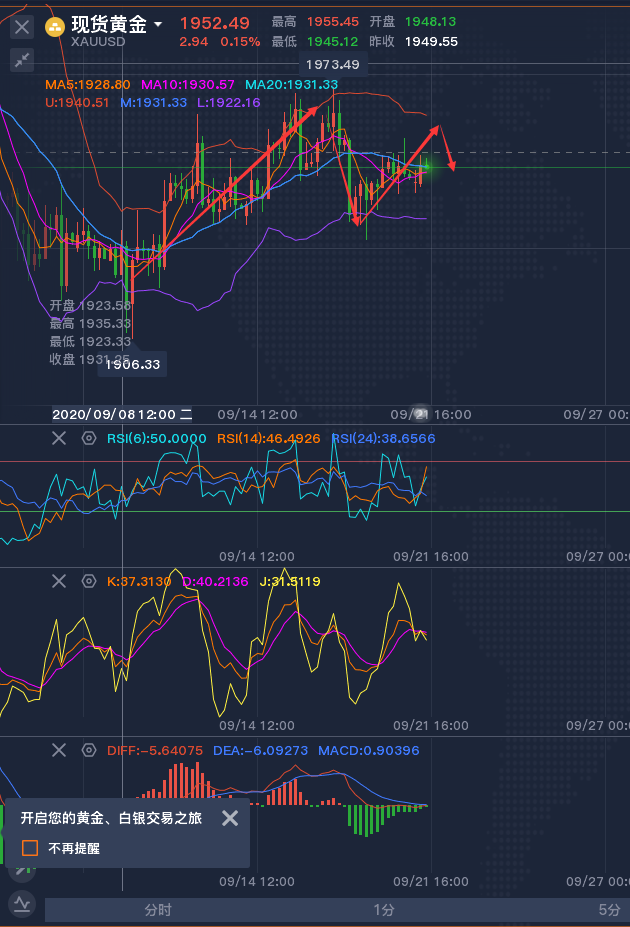Select the 5分 timeframe tab
The image size is (630, 927).
[609, 910]
